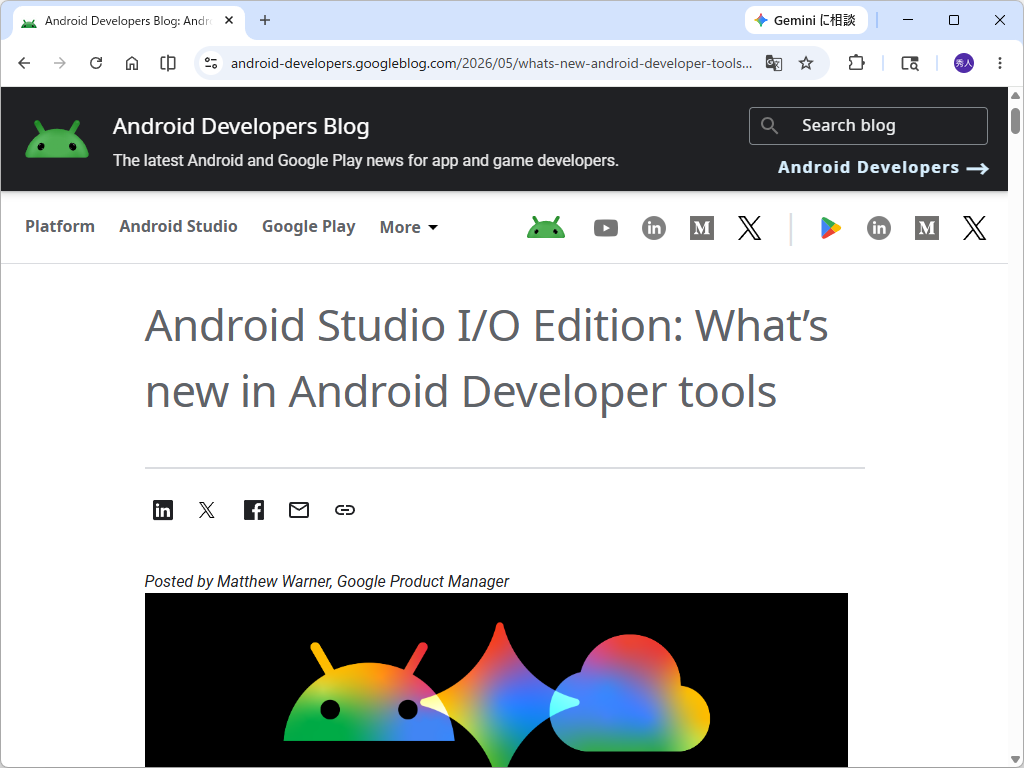
Task: Open the user profile avatar
Action: [964, 63]
